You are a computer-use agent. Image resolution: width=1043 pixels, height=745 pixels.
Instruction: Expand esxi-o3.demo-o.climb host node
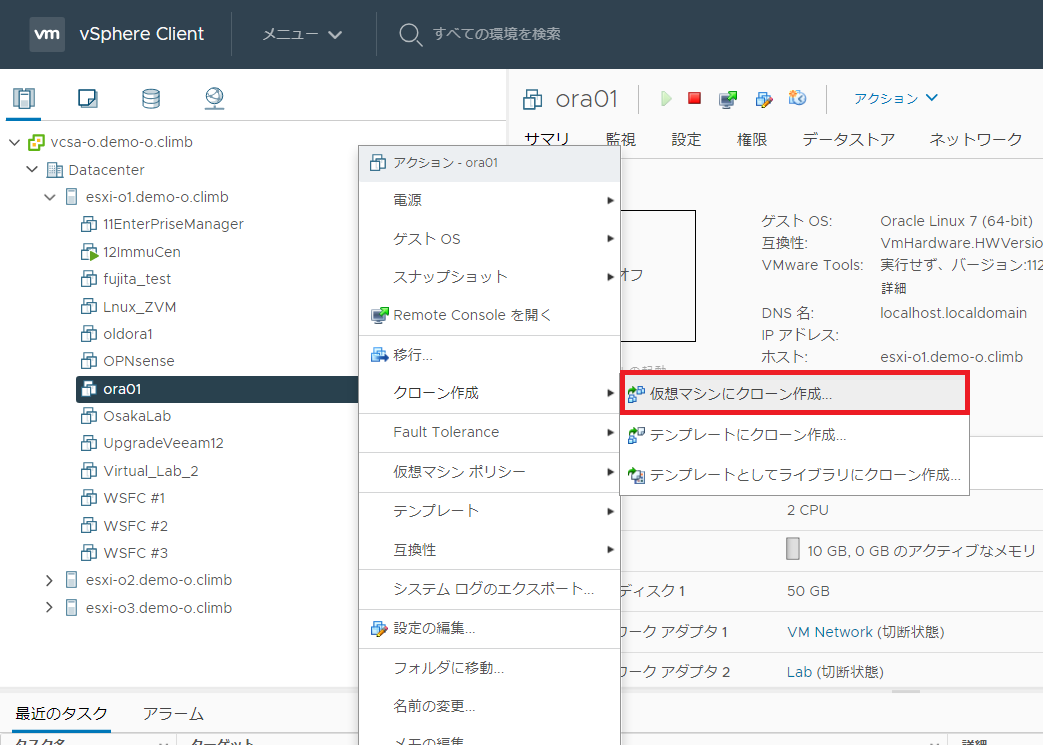click(x=49, y=607)
